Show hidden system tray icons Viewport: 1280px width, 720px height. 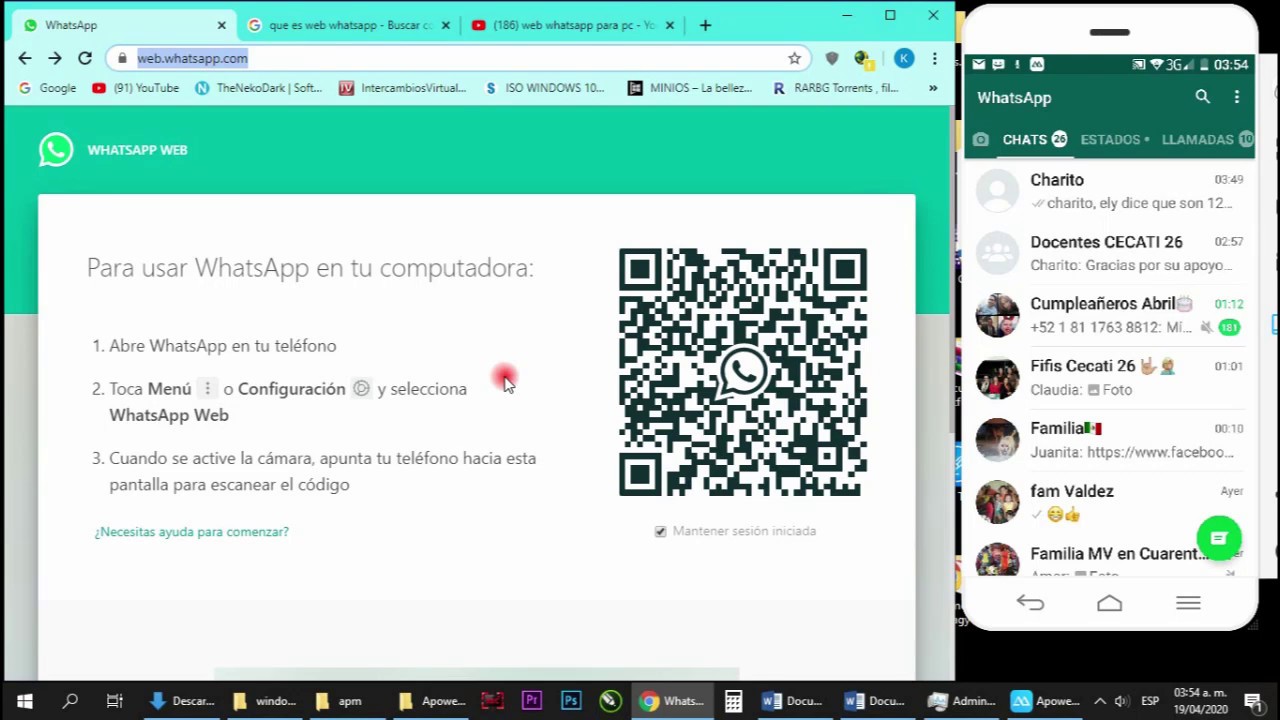1100,701
